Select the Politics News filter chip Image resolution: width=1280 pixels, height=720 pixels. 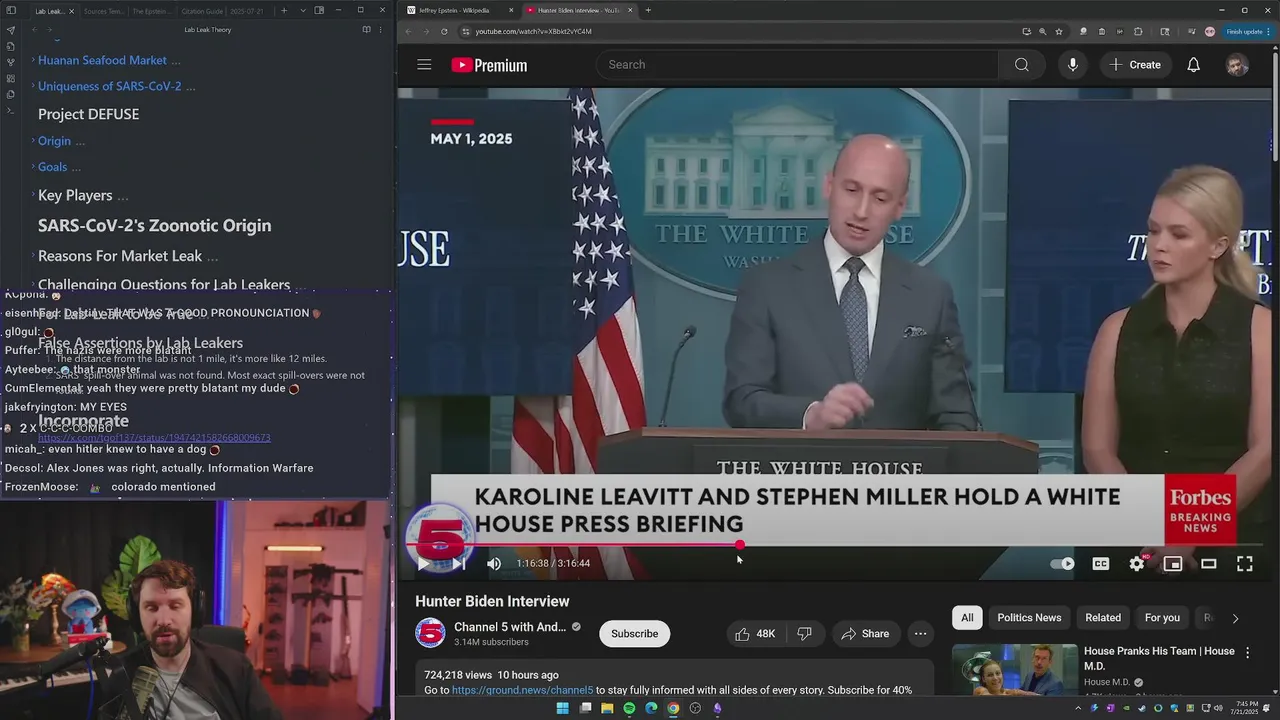(1029, 618)
